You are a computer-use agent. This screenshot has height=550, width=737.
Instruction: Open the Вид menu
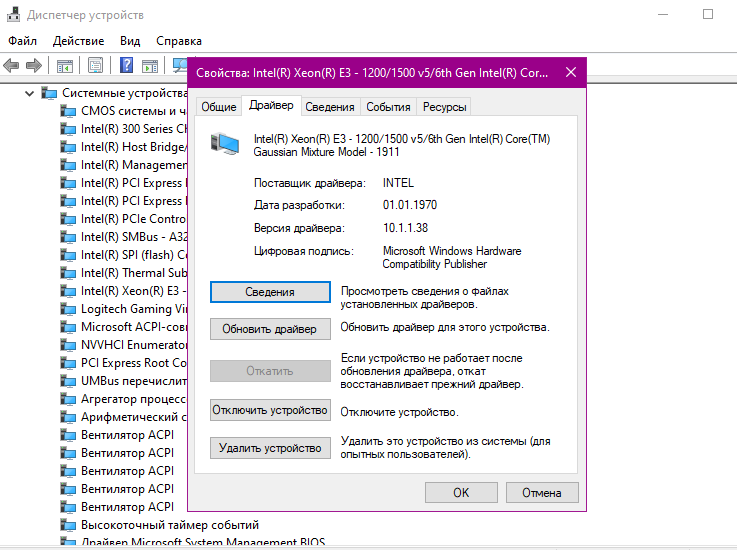pos(130,41)
